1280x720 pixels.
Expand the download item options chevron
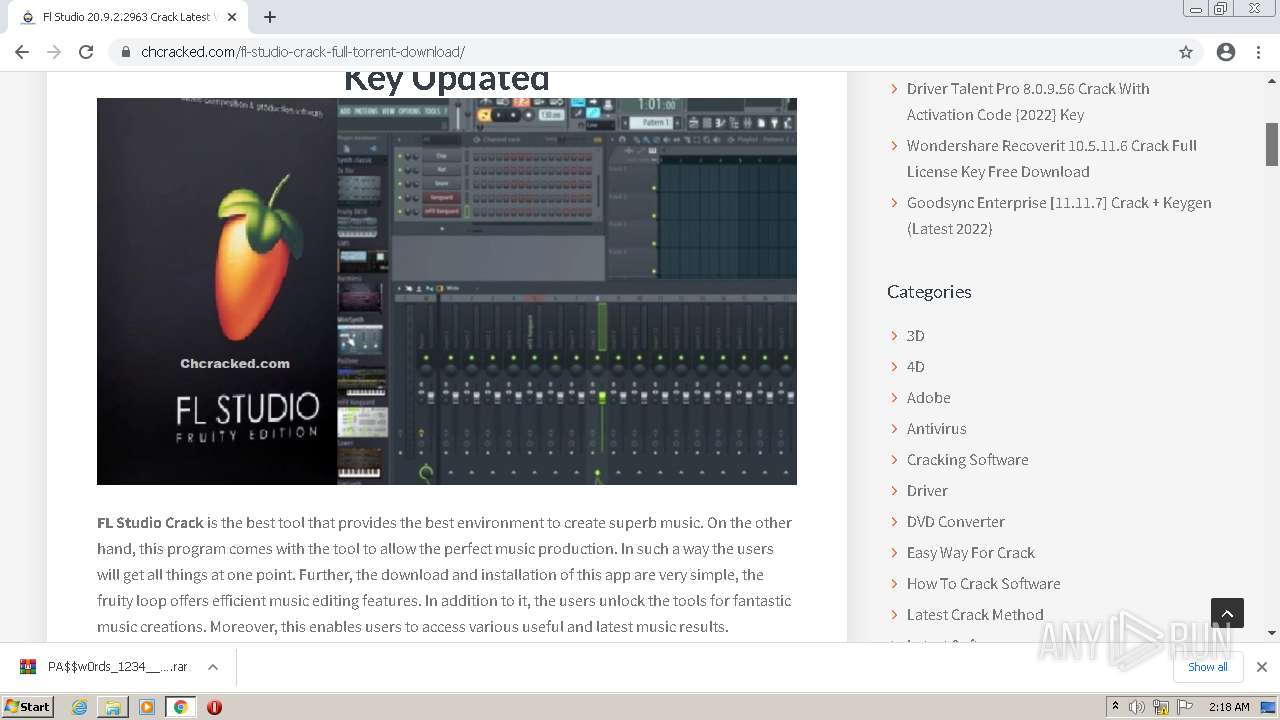(213, 667)
